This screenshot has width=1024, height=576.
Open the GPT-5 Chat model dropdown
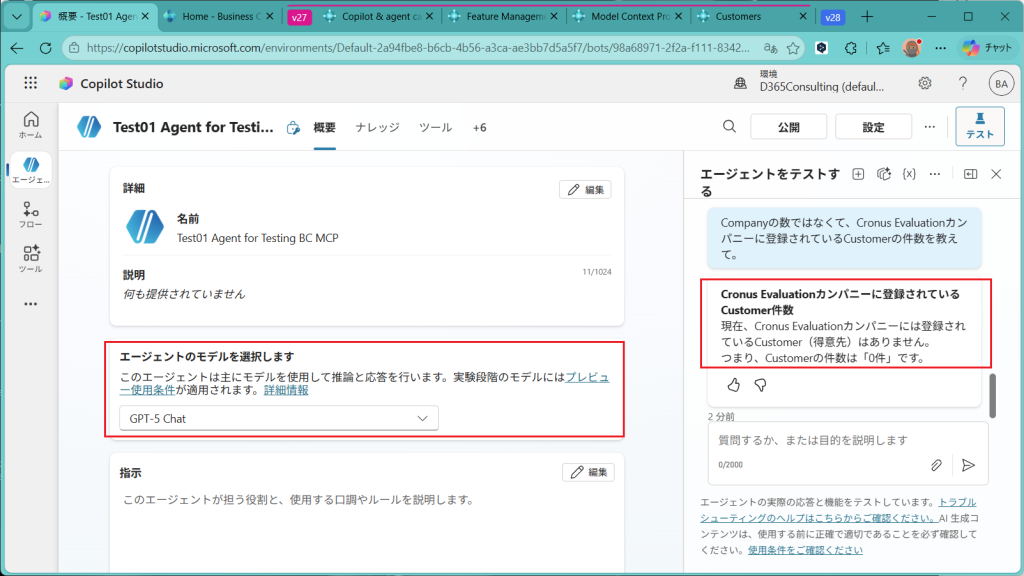click(x=278, y=418)
